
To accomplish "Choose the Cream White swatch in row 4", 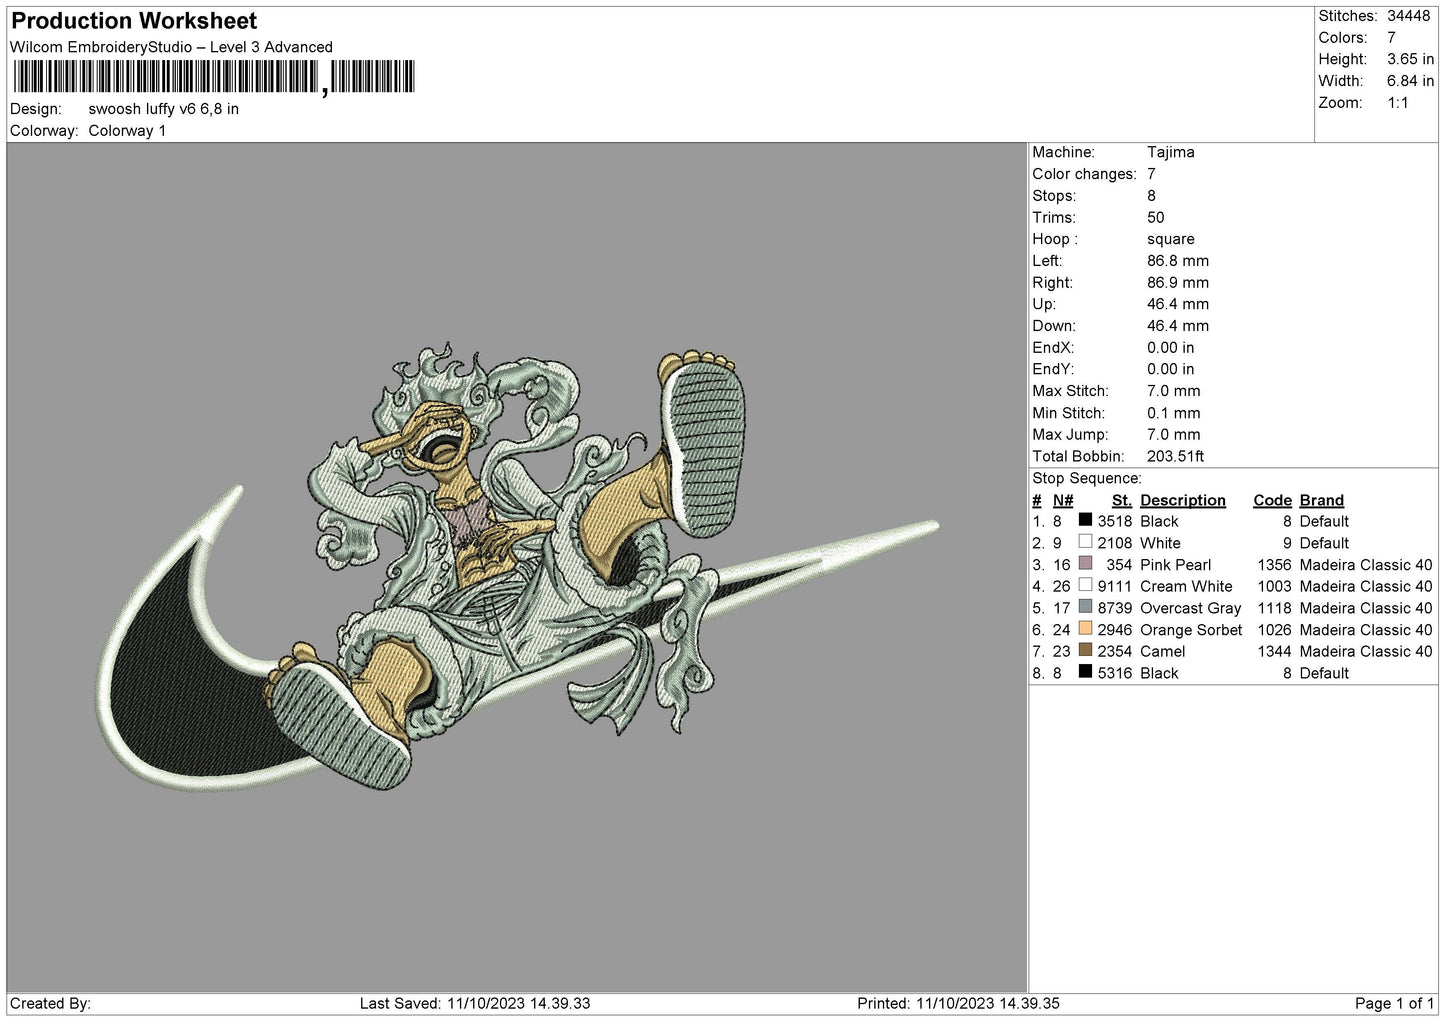I will [1085, 585].
